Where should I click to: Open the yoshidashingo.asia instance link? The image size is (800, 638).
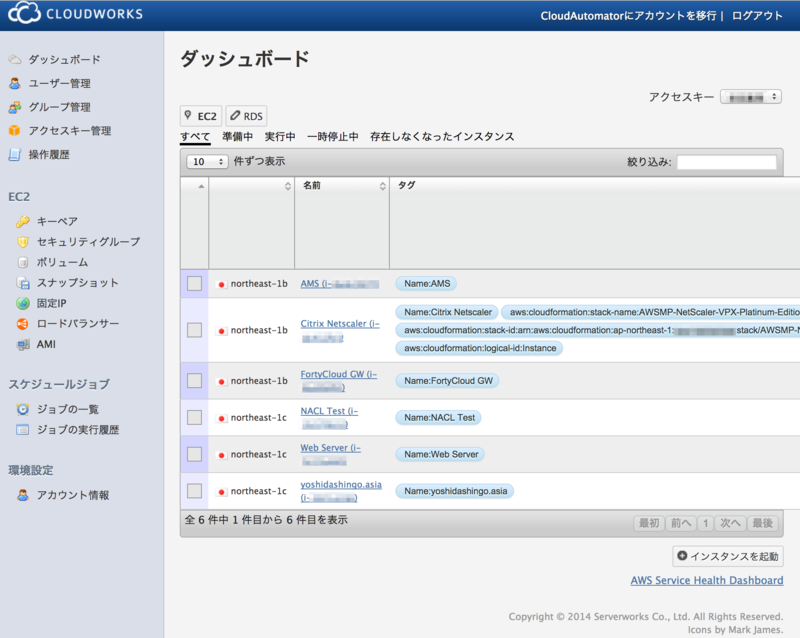341,491
